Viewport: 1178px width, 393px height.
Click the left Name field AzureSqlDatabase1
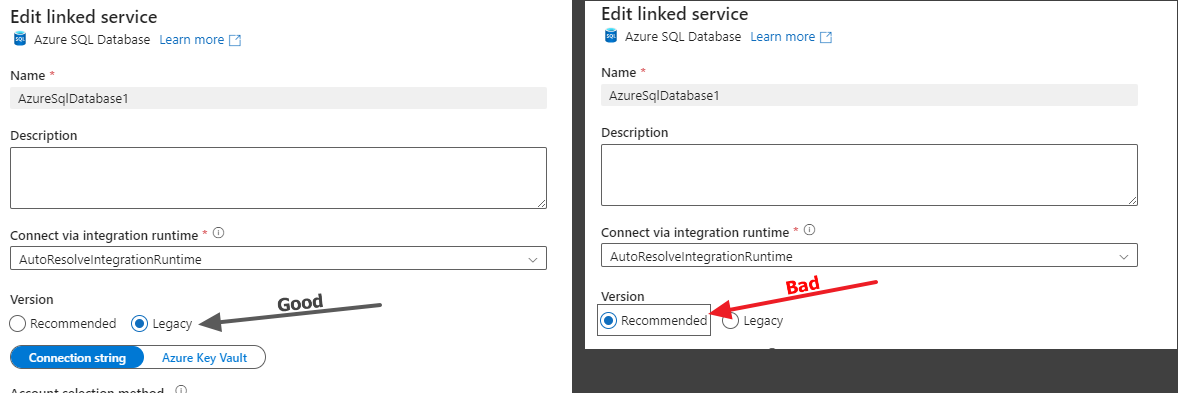click(x=278, y=98)
